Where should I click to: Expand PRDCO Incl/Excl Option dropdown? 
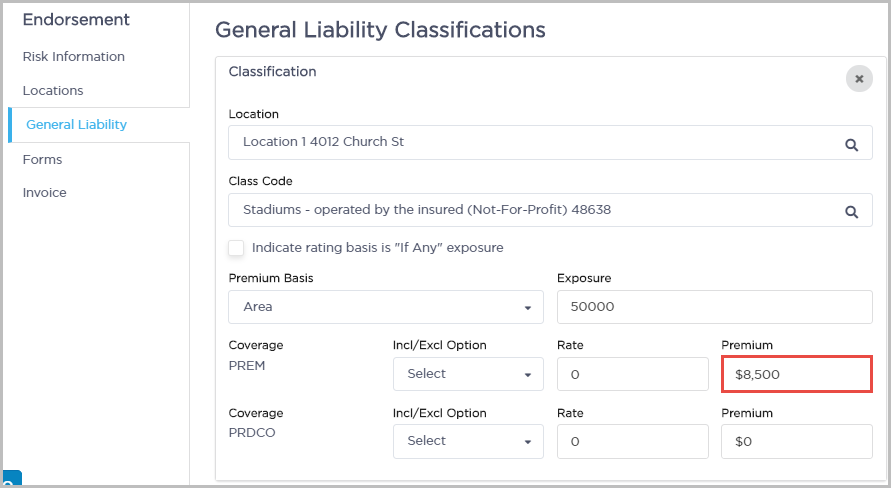pyautogui.click(x=468, y=441)
